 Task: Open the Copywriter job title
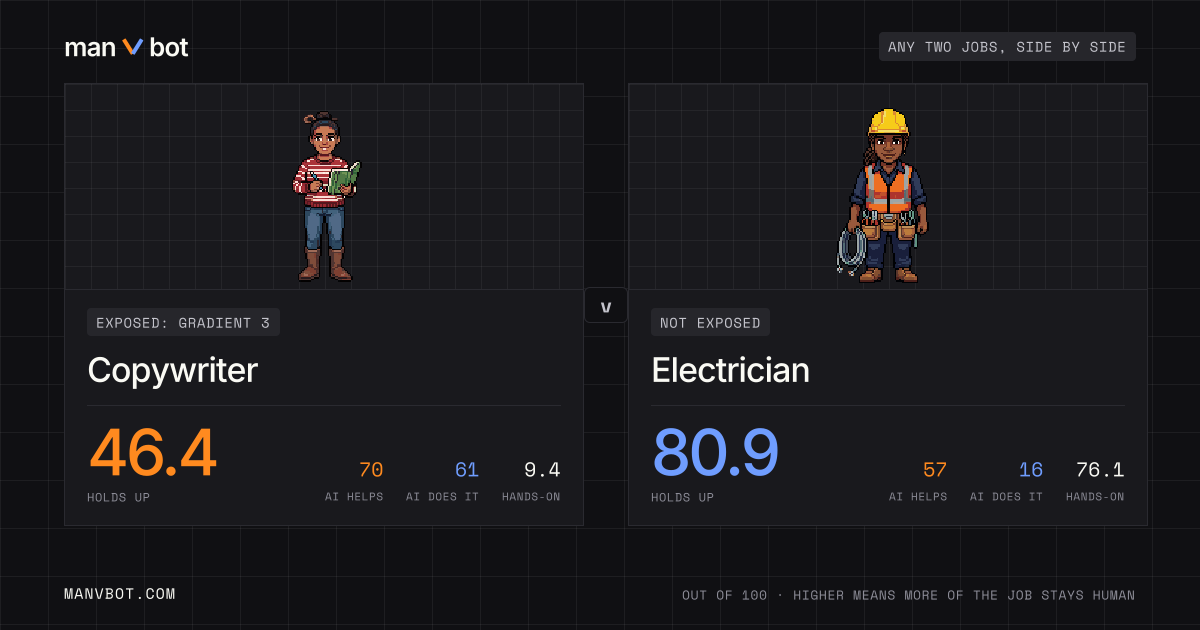coord(172,371)
